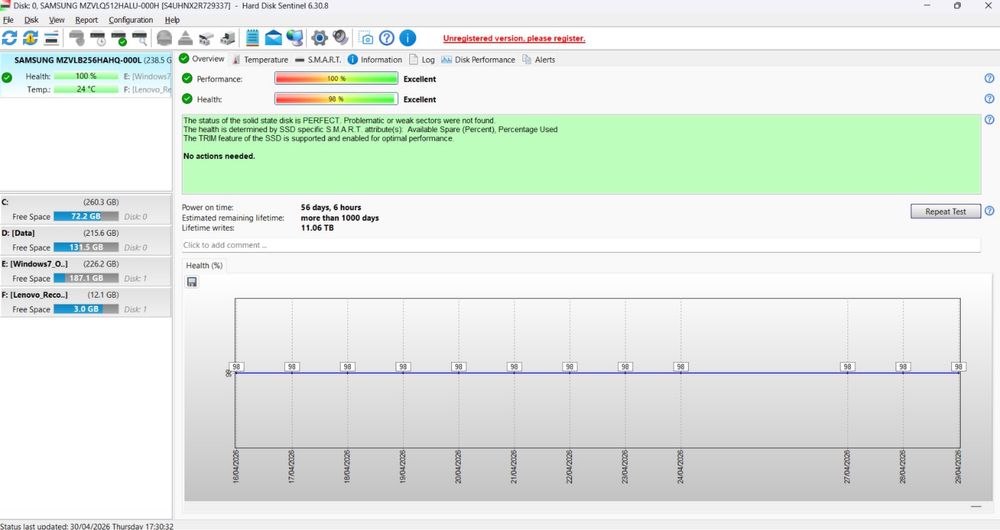Click the second of the paired disk devices icons
Image resolution: width=1000 pixels, height=530 pixels.
point(228,38)
